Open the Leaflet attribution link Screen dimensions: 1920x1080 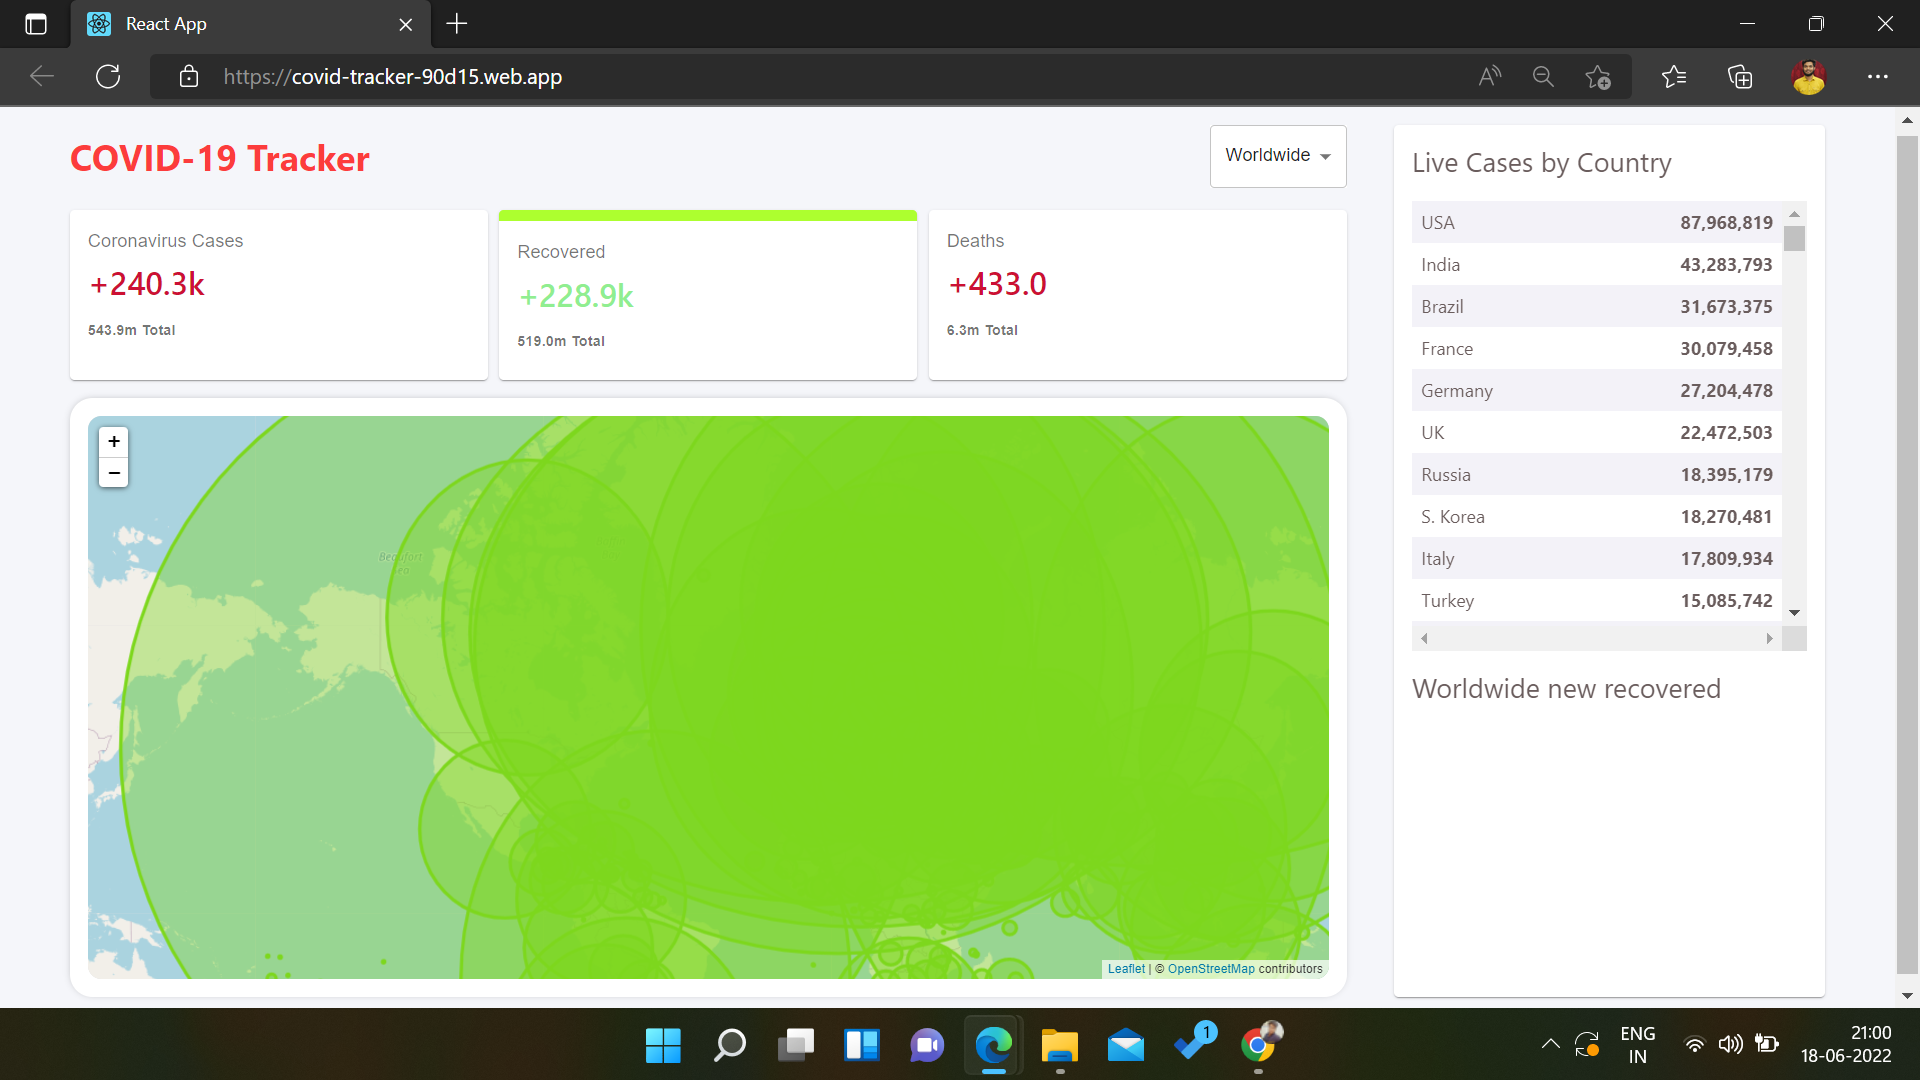pos(1126,969)
